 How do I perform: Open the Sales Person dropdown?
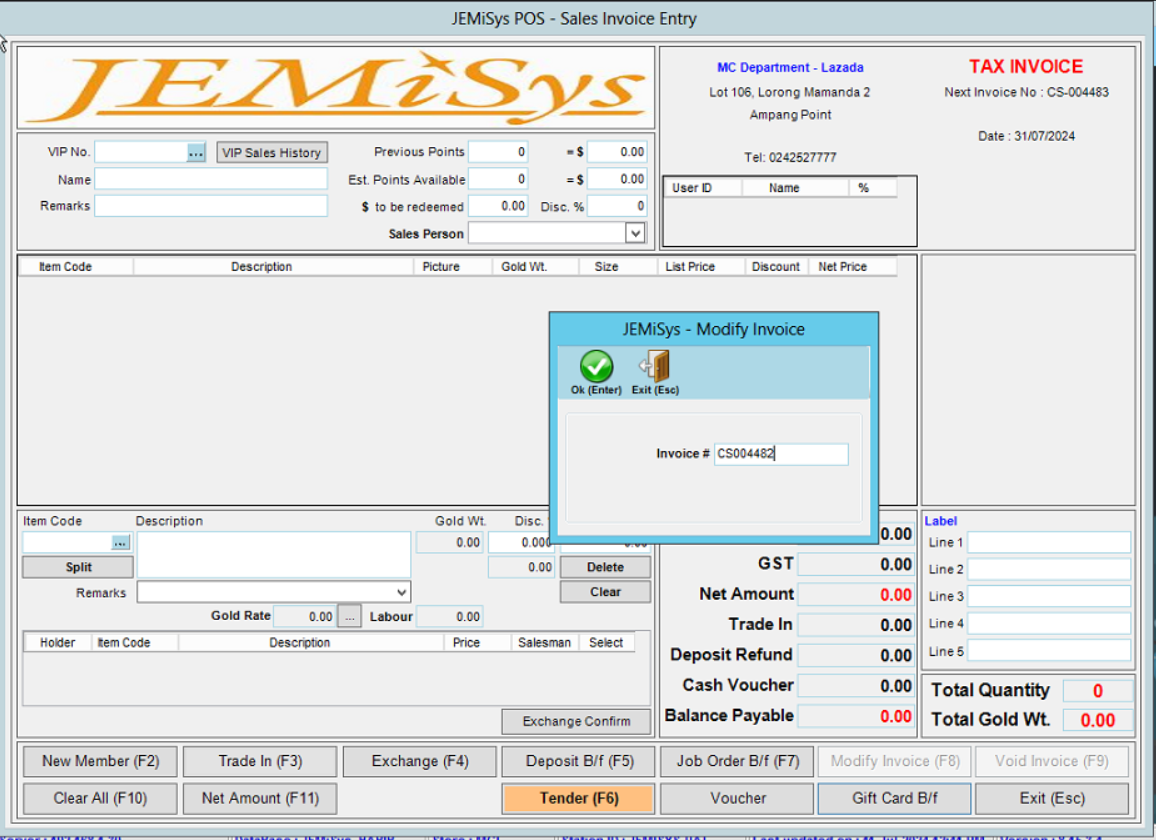[634, 232]
